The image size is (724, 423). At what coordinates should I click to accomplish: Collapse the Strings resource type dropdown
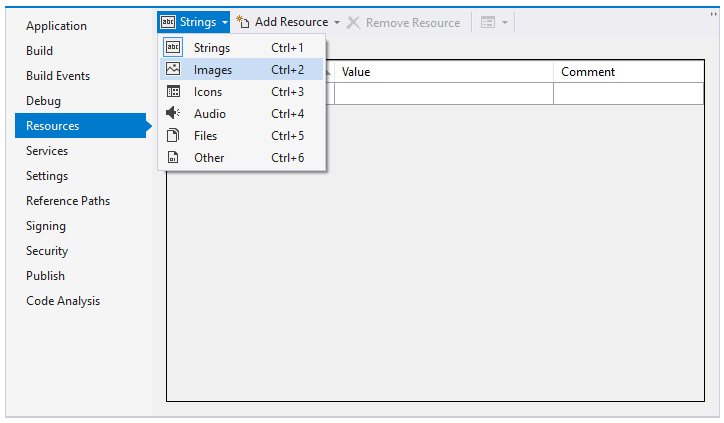tap(194, 22)
